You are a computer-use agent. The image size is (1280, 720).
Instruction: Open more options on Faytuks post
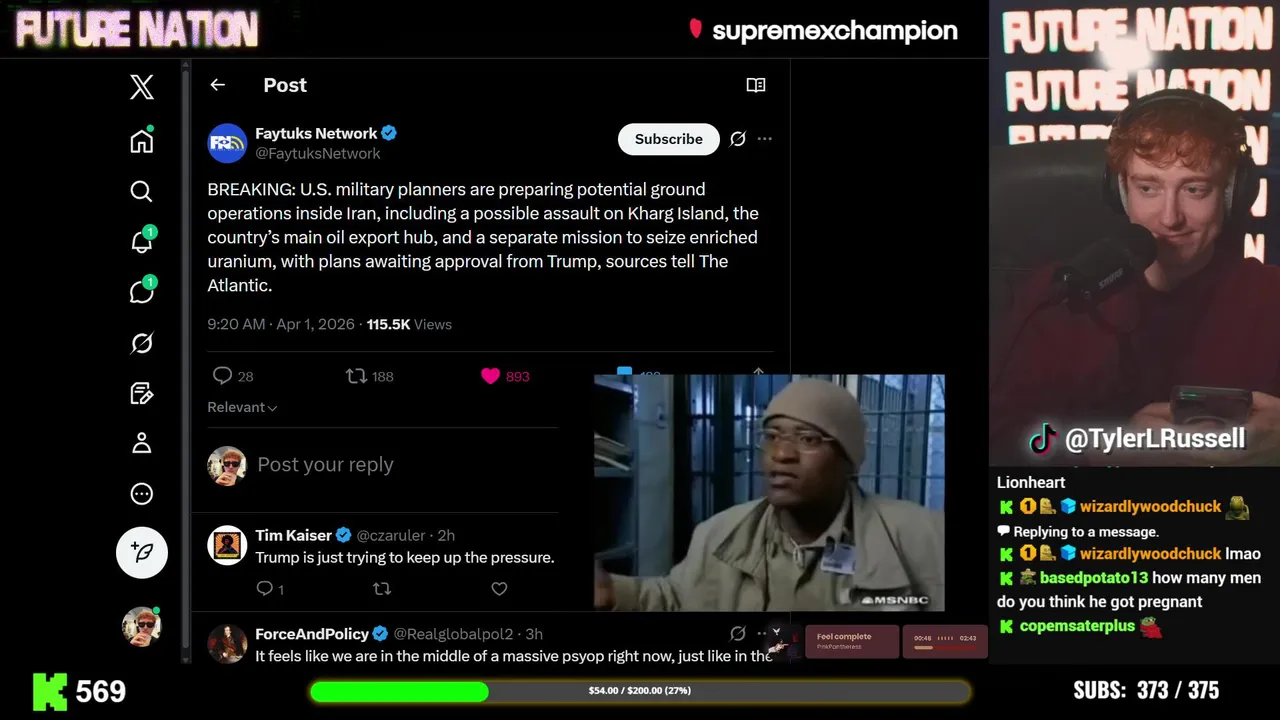(765, 139)
